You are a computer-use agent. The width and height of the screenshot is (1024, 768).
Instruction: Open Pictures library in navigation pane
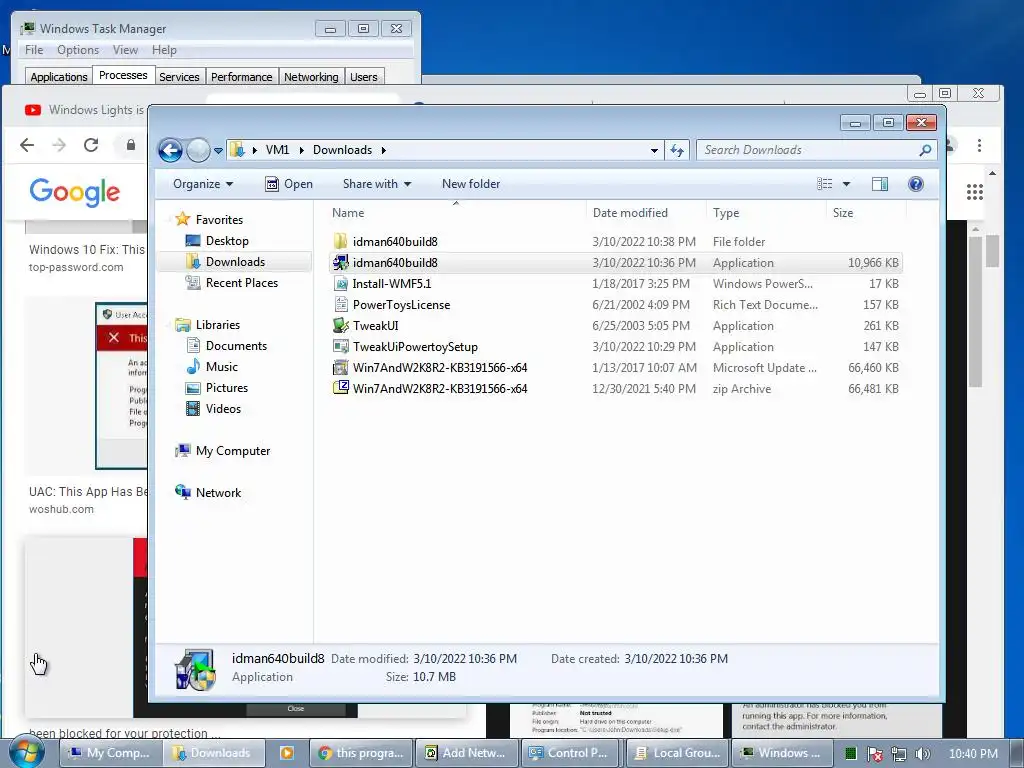[217, 388]
